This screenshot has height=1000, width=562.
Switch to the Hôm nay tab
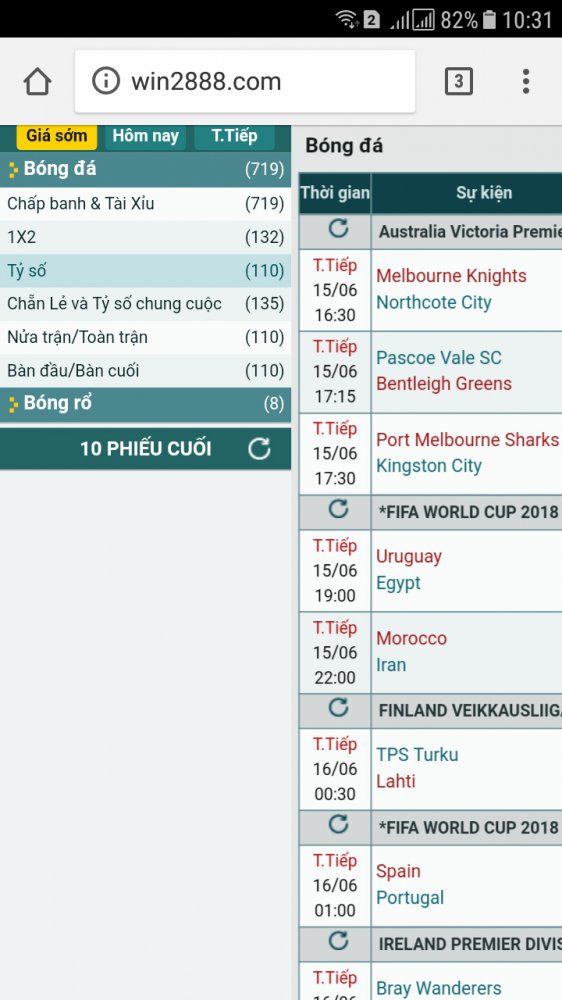[x=145, y=136]
